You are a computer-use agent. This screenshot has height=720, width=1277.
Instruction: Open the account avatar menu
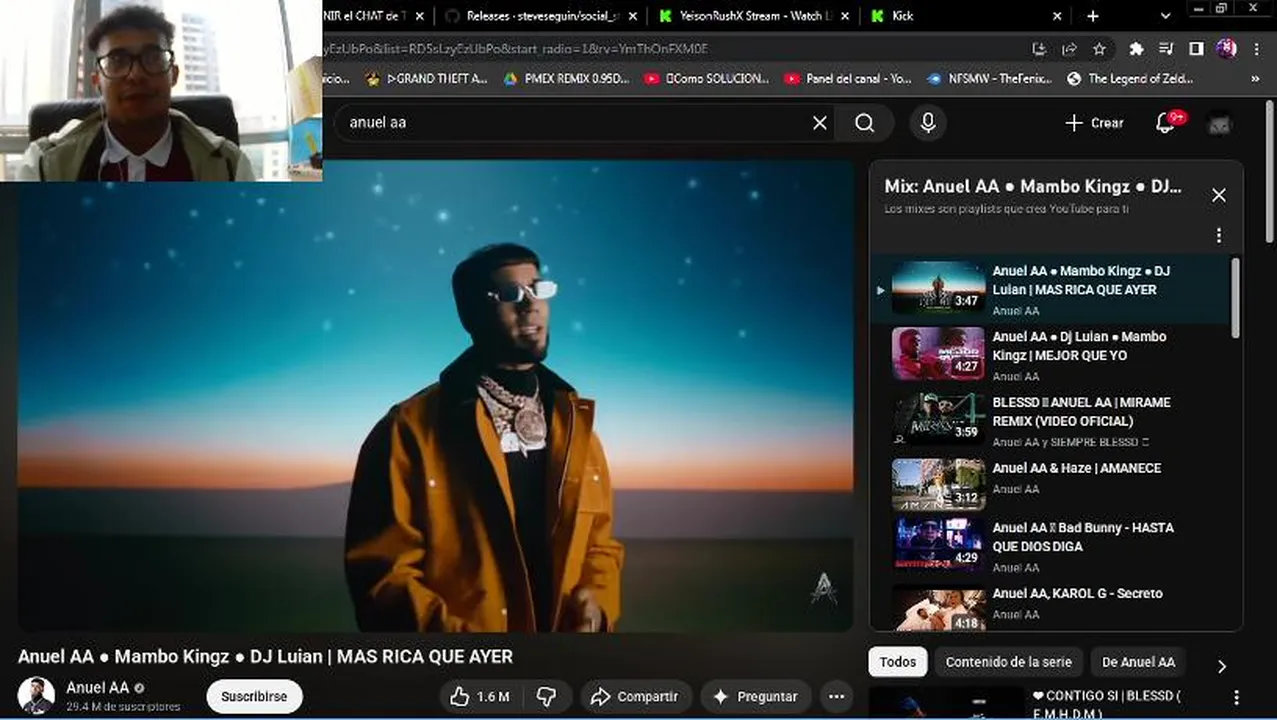1220,123
